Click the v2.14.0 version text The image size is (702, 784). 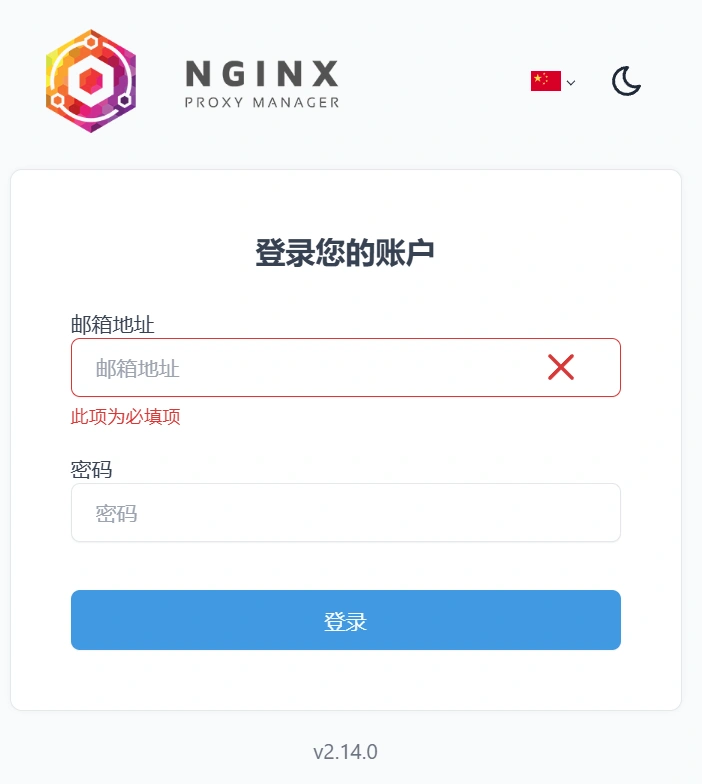coord(346,752)
